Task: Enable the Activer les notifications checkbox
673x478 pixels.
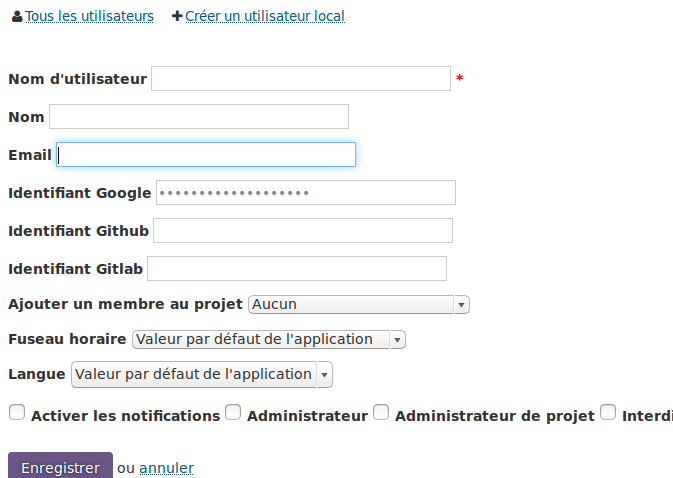Action: [x=17, y=412]
